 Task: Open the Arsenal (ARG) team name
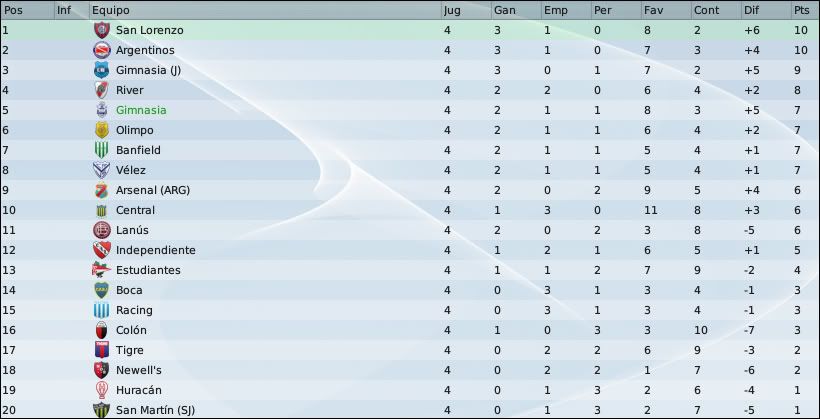[x=153, y=190]
